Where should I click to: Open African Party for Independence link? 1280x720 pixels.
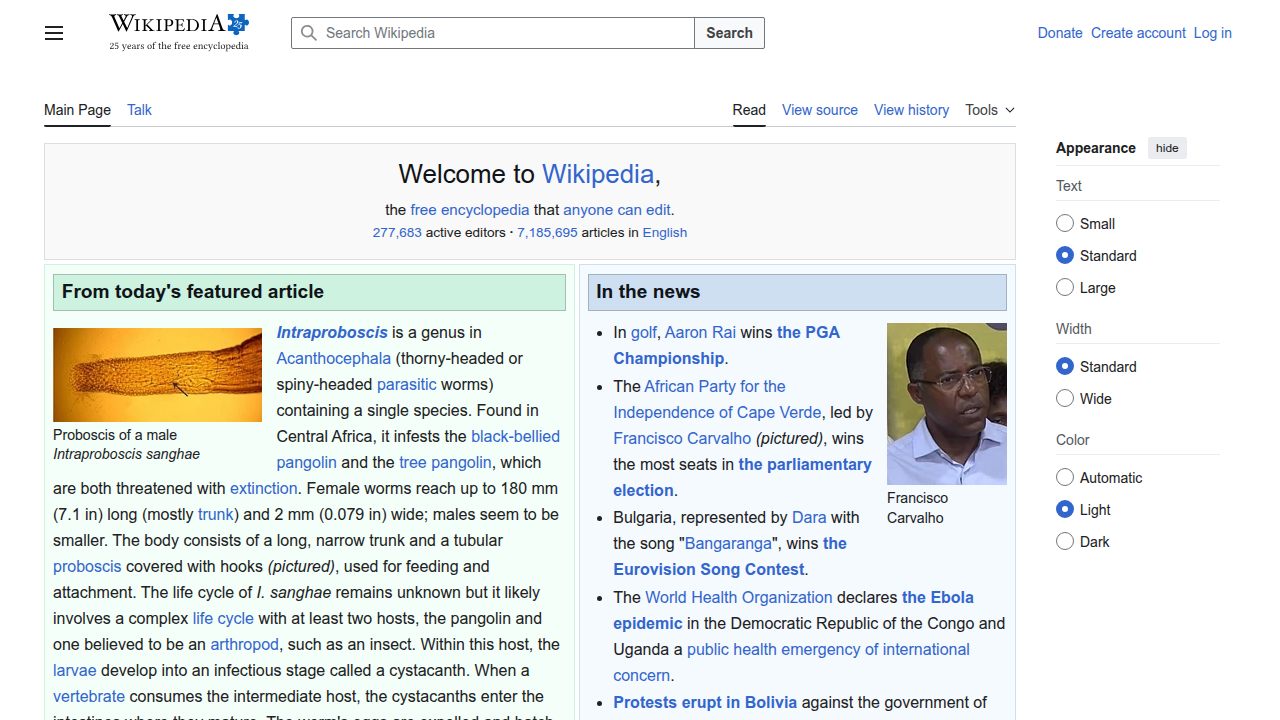717,399
